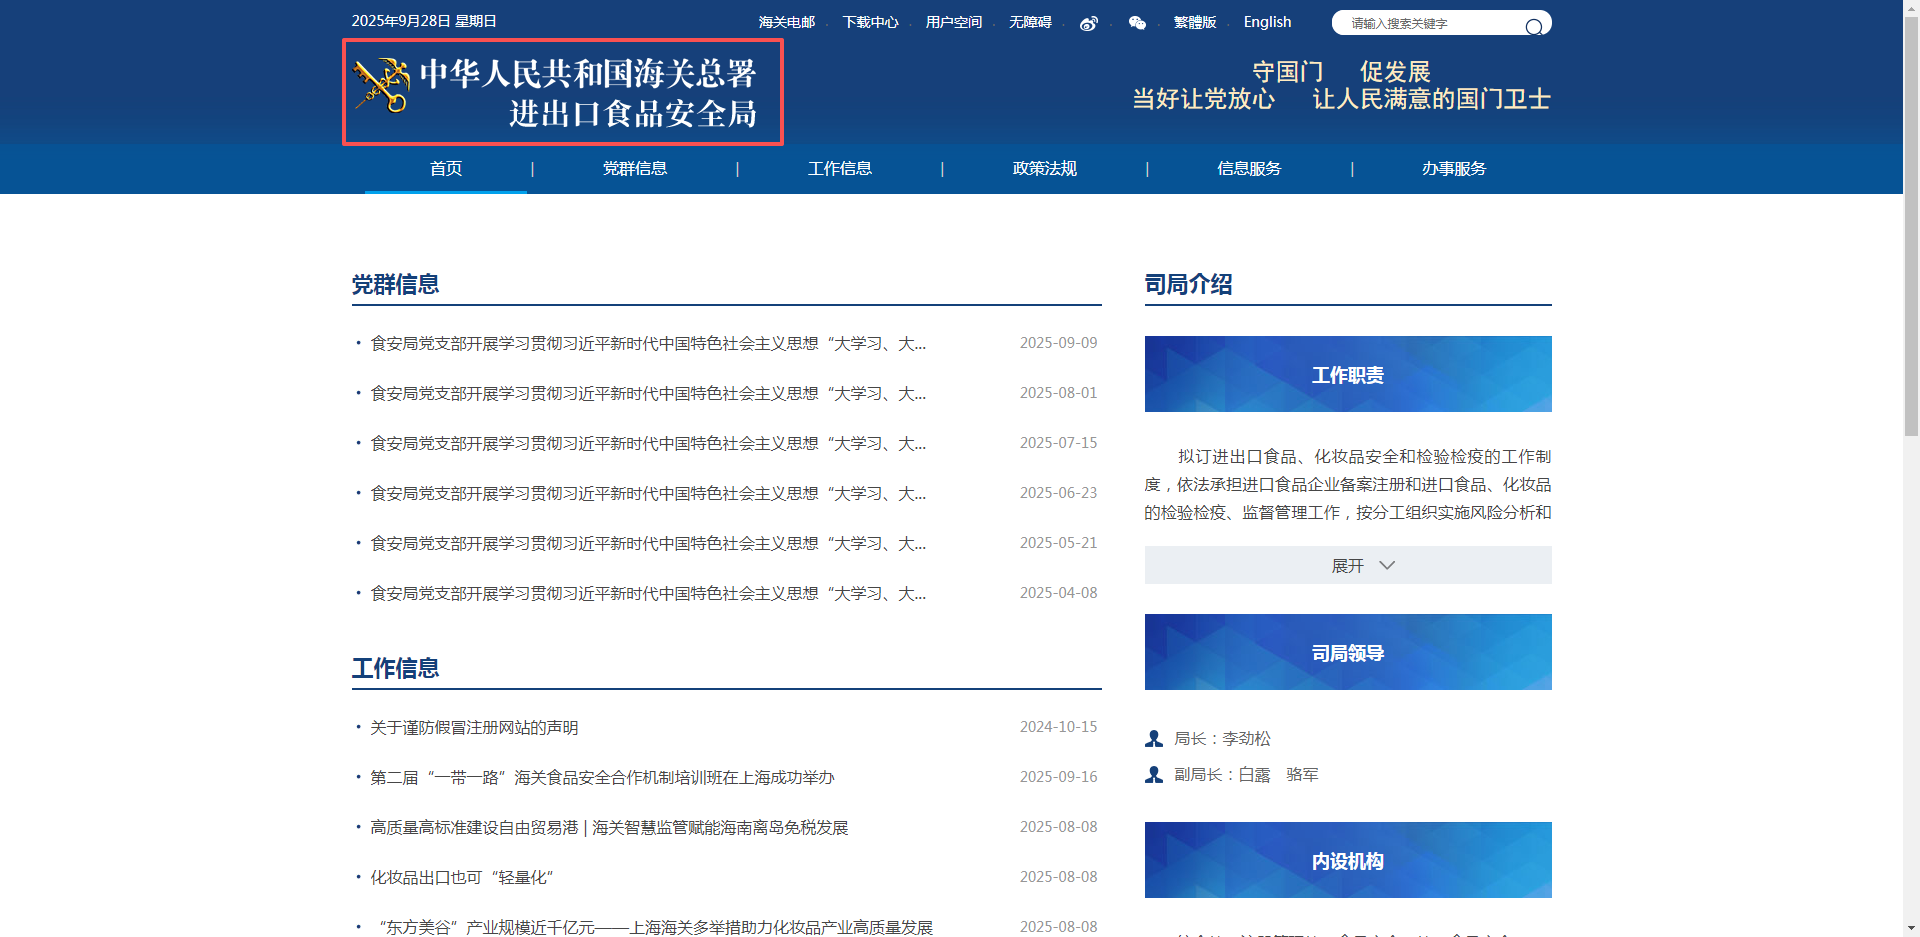
Task: Click the 内设机构 banner button
Action: [x=1347, y=860]
